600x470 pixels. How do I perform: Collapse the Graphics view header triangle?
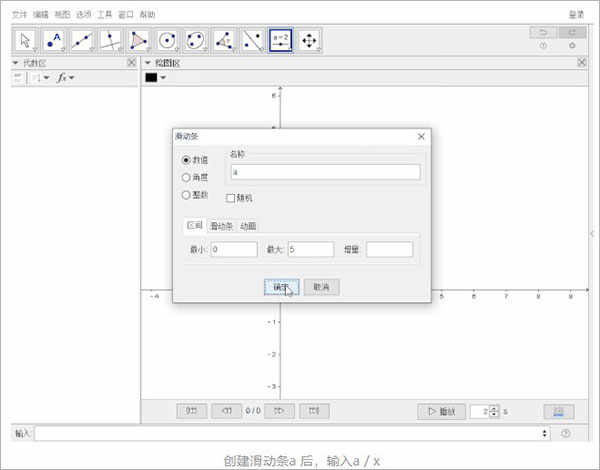(x=147, y=63)
